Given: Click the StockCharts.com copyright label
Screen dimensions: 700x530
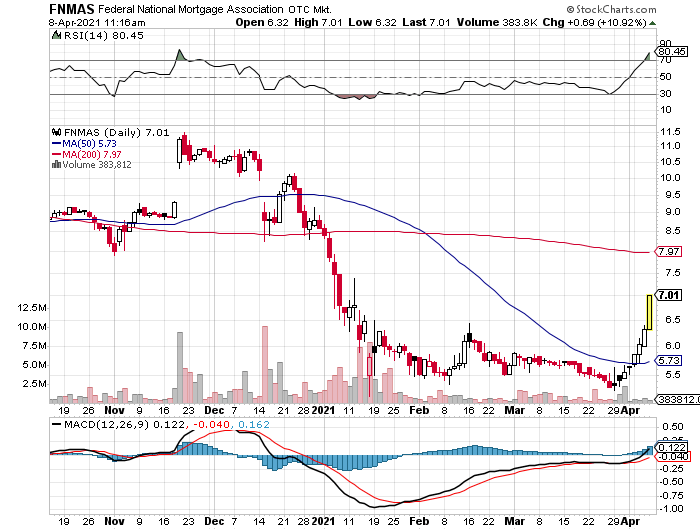Looking at the screenshot, I should pyautogui.click(x=611, y=9).
